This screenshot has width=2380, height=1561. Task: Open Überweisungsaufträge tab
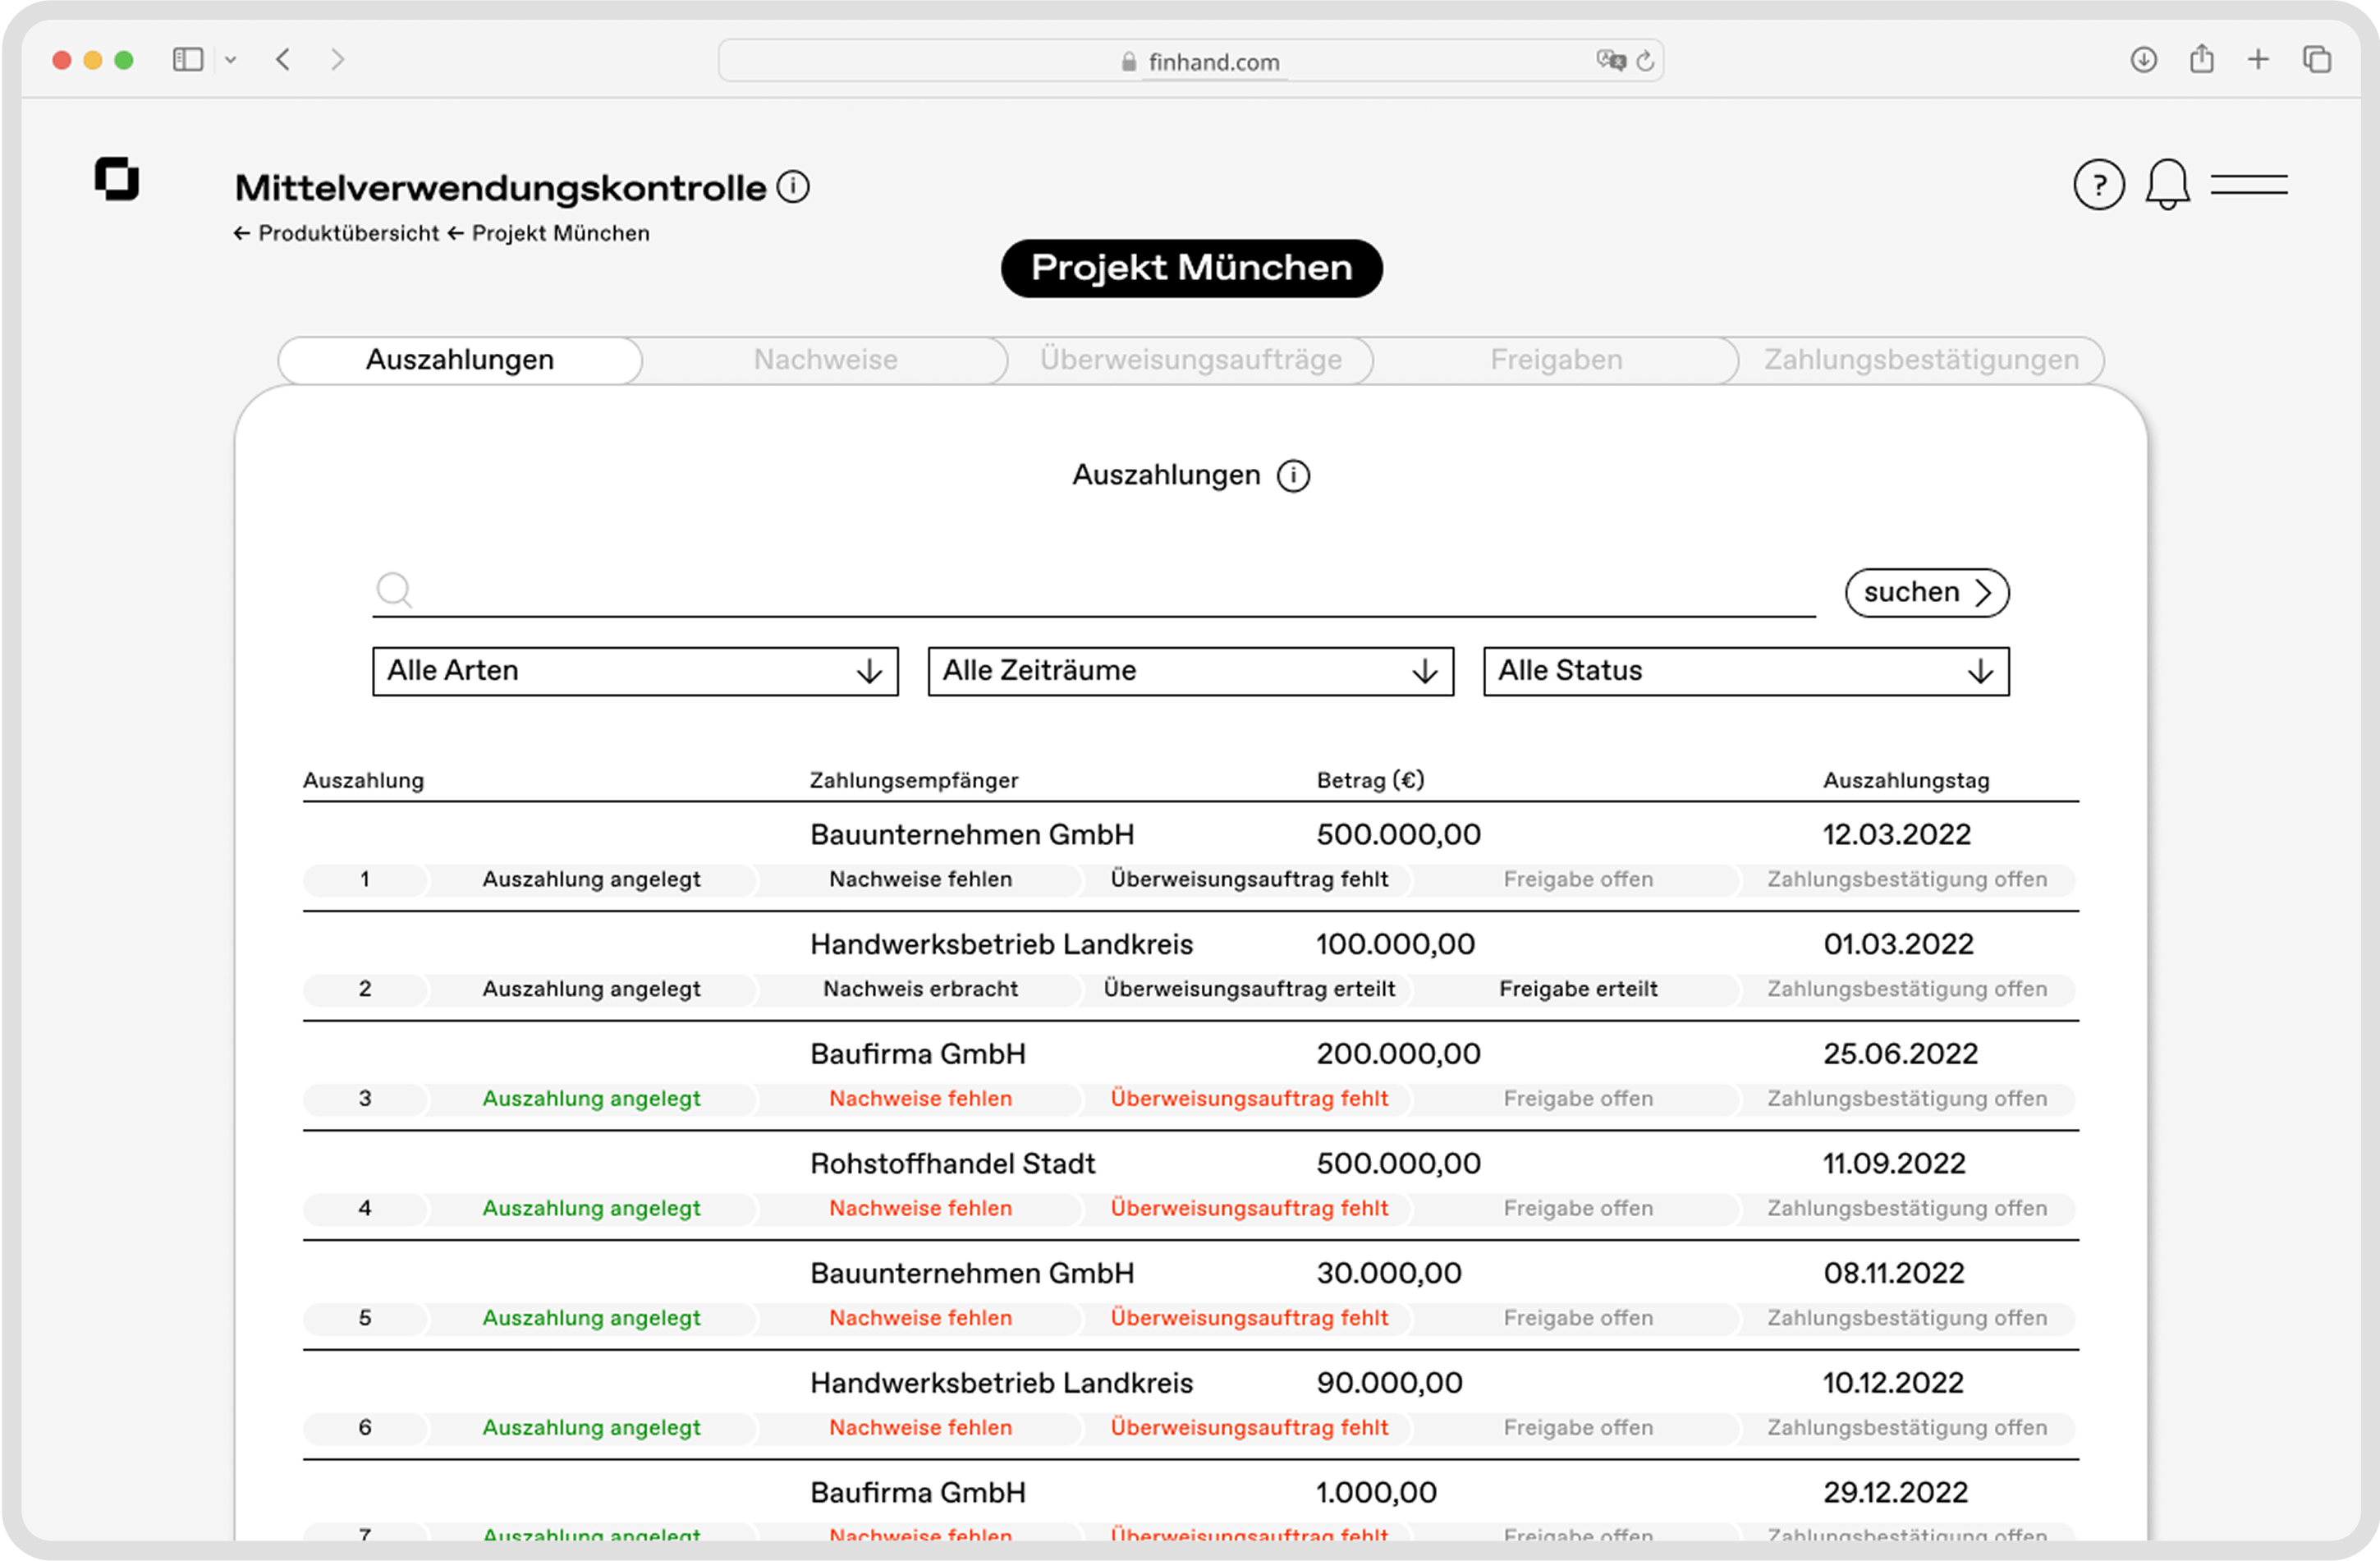pyautogui.click(x=1190, y=360)
